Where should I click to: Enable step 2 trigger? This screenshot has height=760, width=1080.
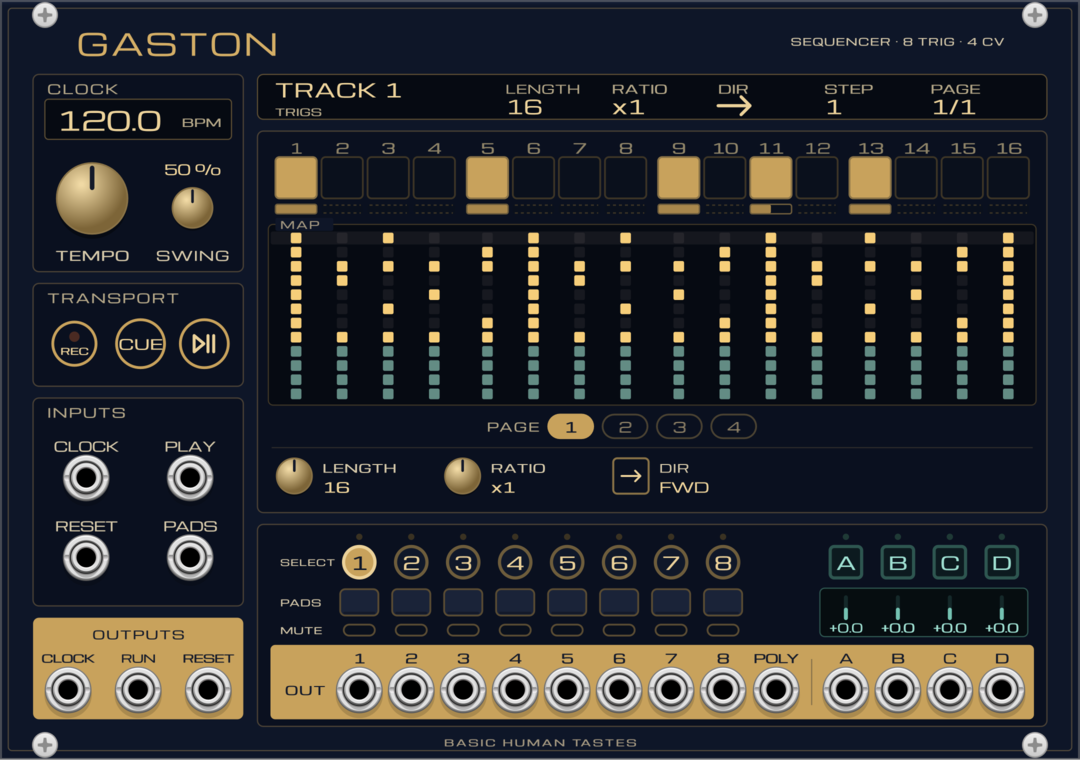[x=342, y=178]
